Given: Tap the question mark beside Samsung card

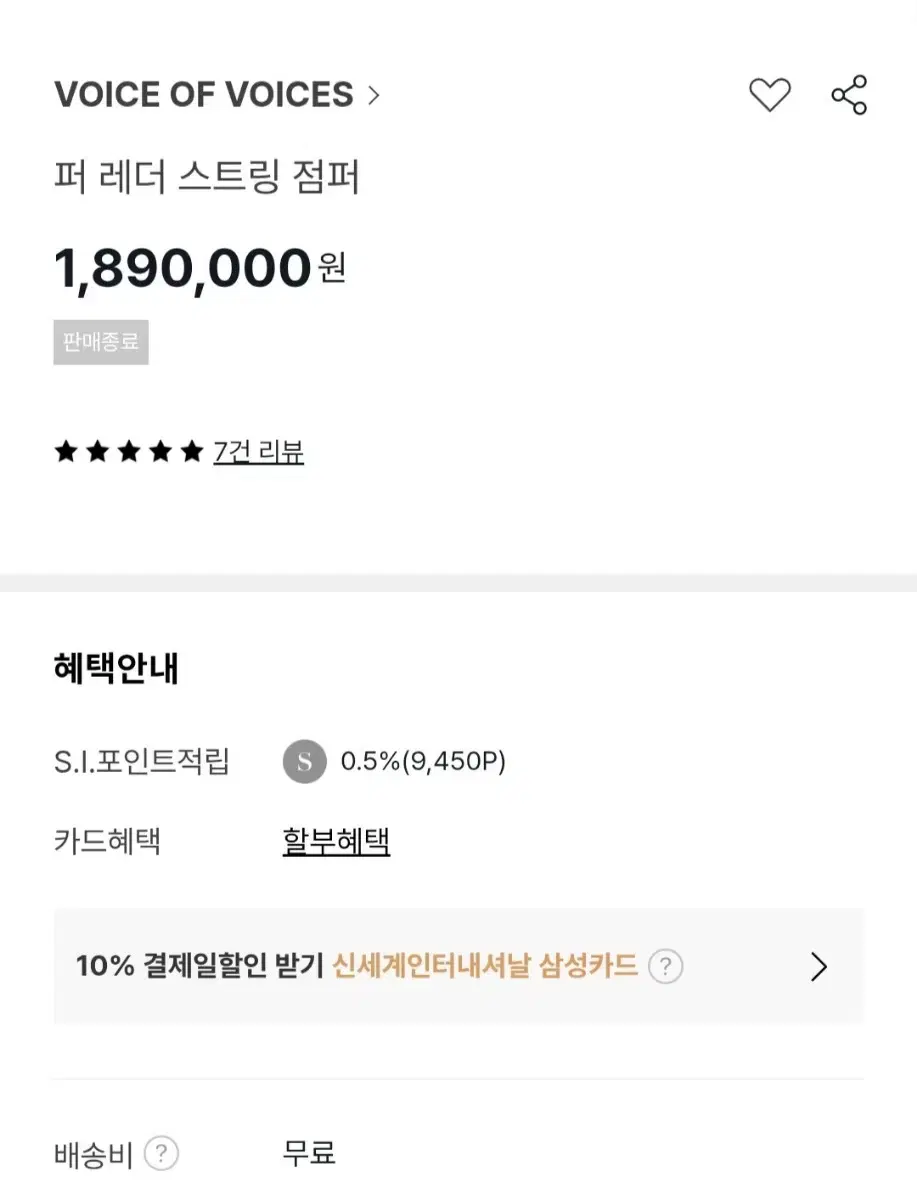Looking at the screenshot, I should coord(665,967).
